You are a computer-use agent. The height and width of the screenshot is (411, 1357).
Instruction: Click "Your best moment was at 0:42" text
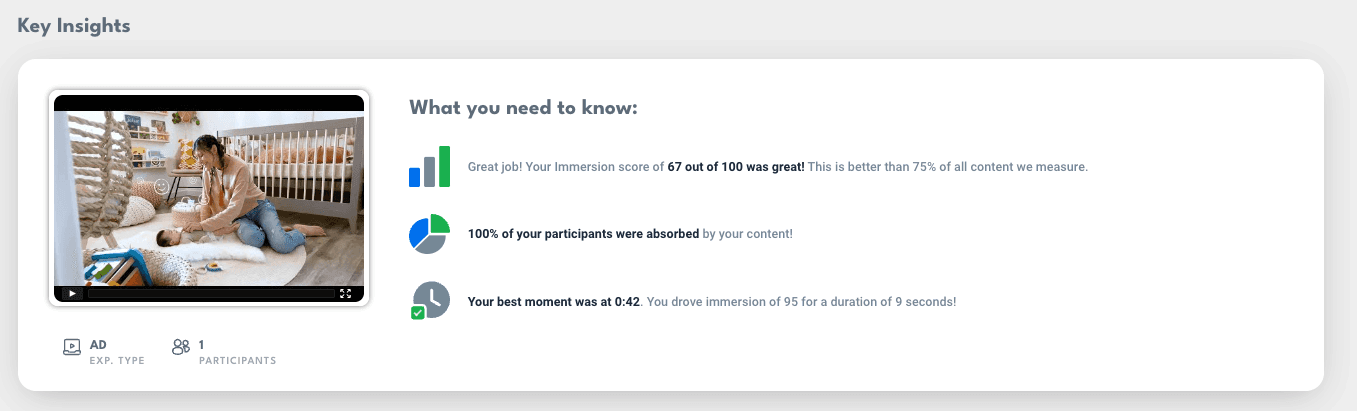click(555, 301)
